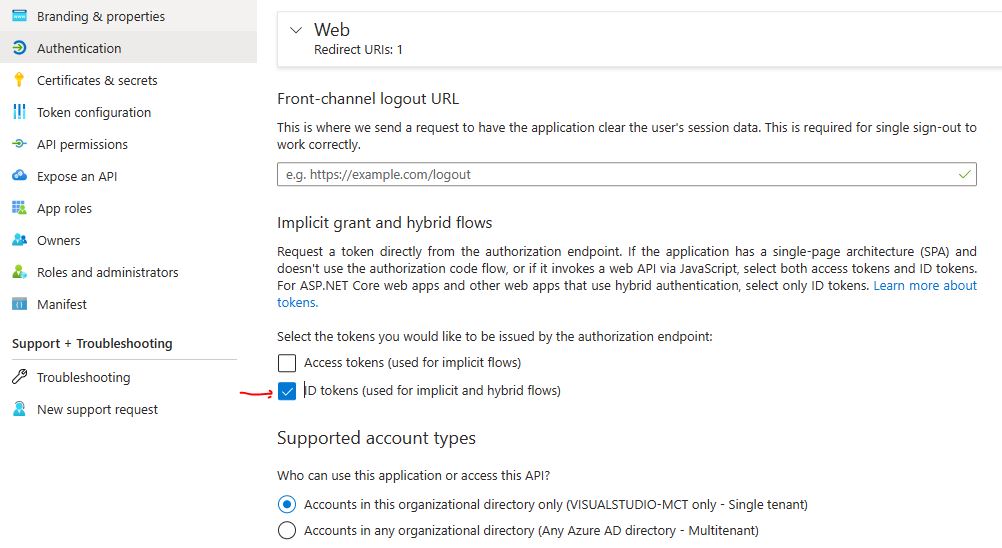Click the Owners people icon
Image resolution: width=1002 pixels, height=548 pixels.
pos(19,240)
